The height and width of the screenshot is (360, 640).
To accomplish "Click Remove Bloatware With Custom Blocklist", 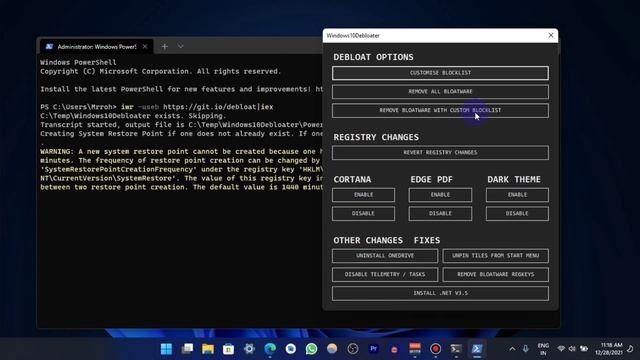I will point(440,111).
